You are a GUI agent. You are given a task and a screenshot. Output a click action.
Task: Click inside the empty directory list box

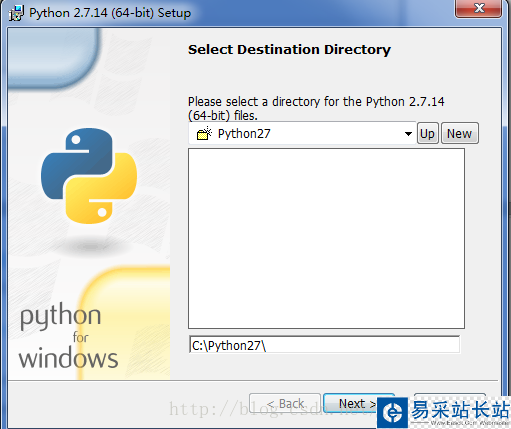click(x=326, y=238)
